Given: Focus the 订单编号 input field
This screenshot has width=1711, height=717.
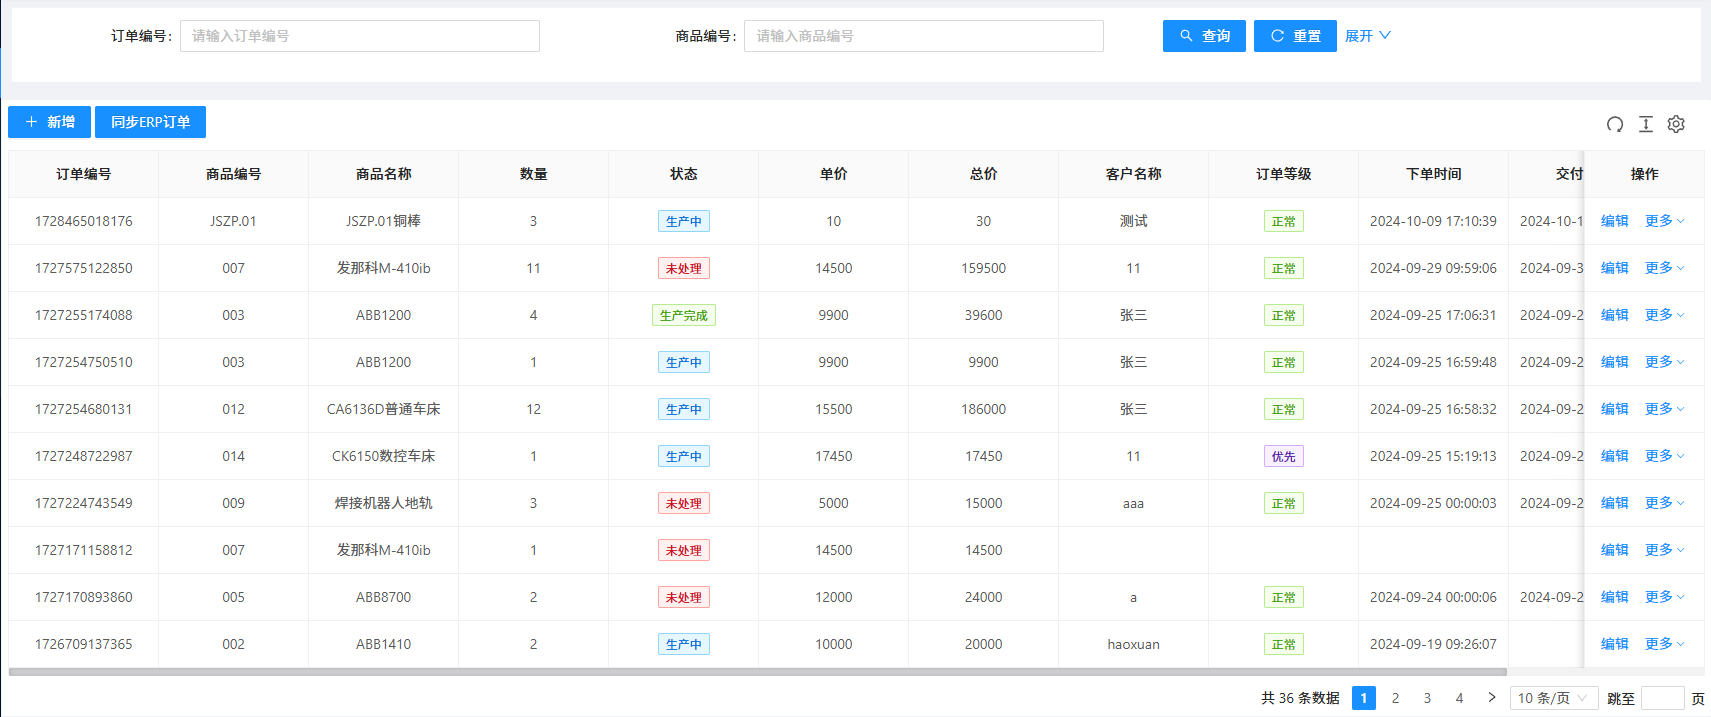Looking at the screenshot, I should click(360, 36).
